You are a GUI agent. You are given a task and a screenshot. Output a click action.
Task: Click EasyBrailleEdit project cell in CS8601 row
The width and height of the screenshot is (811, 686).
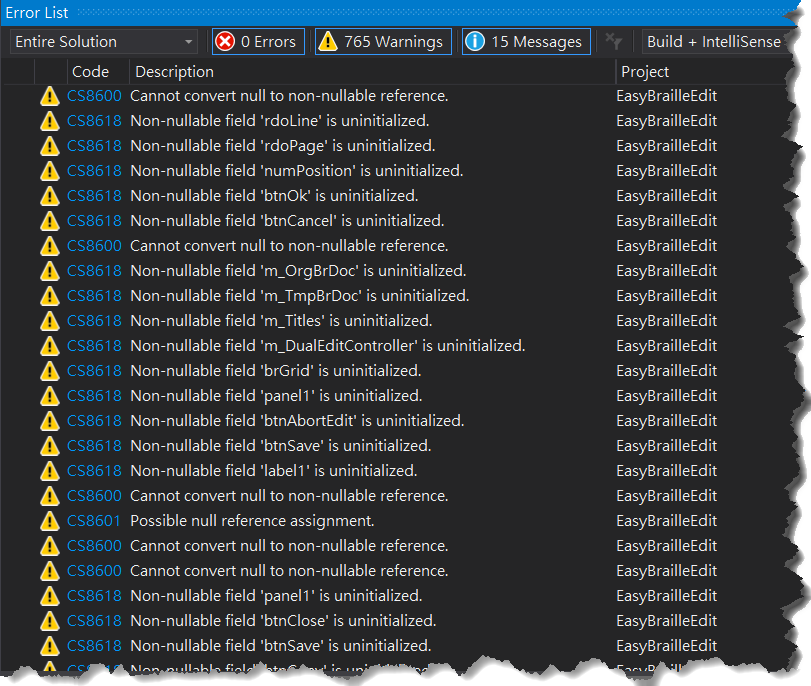click(x=666, y=520)
